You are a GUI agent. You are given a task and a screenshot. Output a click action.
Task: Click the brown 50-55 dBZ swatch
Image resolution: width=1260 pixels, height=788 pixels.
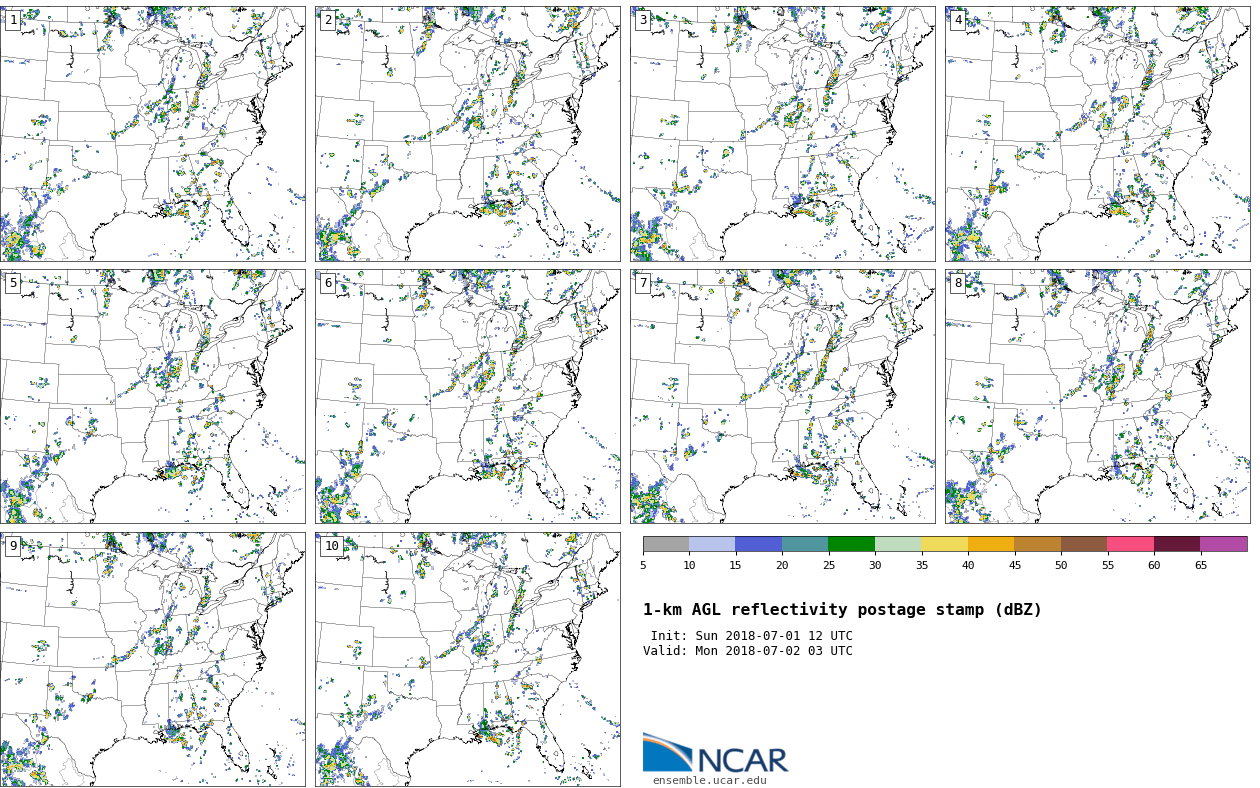[1084, 544]
